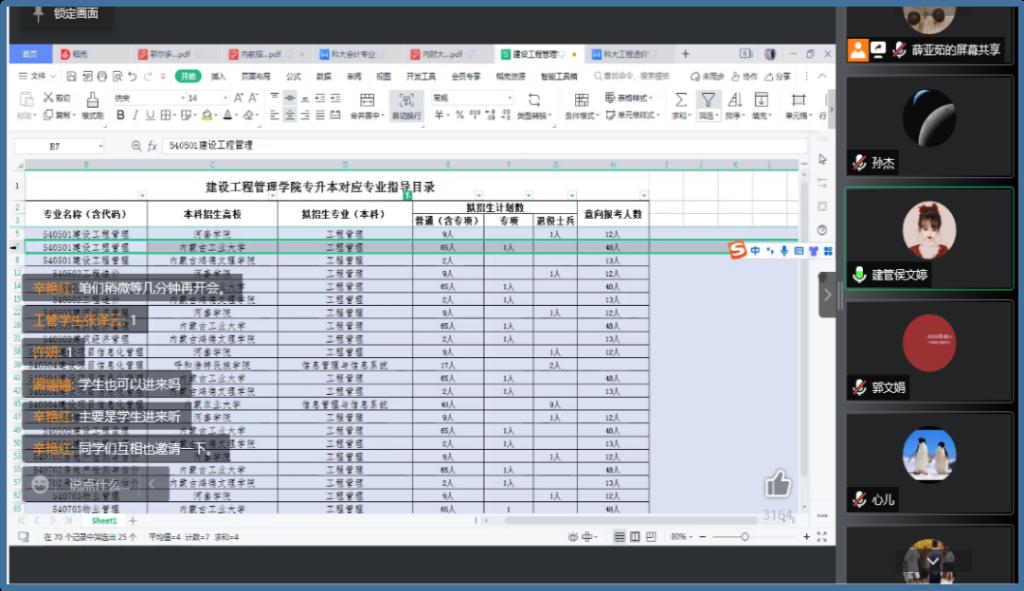Switch to the 公式 ribbon tab
This screenshot has width=1024, height=591.
(293, 76)
